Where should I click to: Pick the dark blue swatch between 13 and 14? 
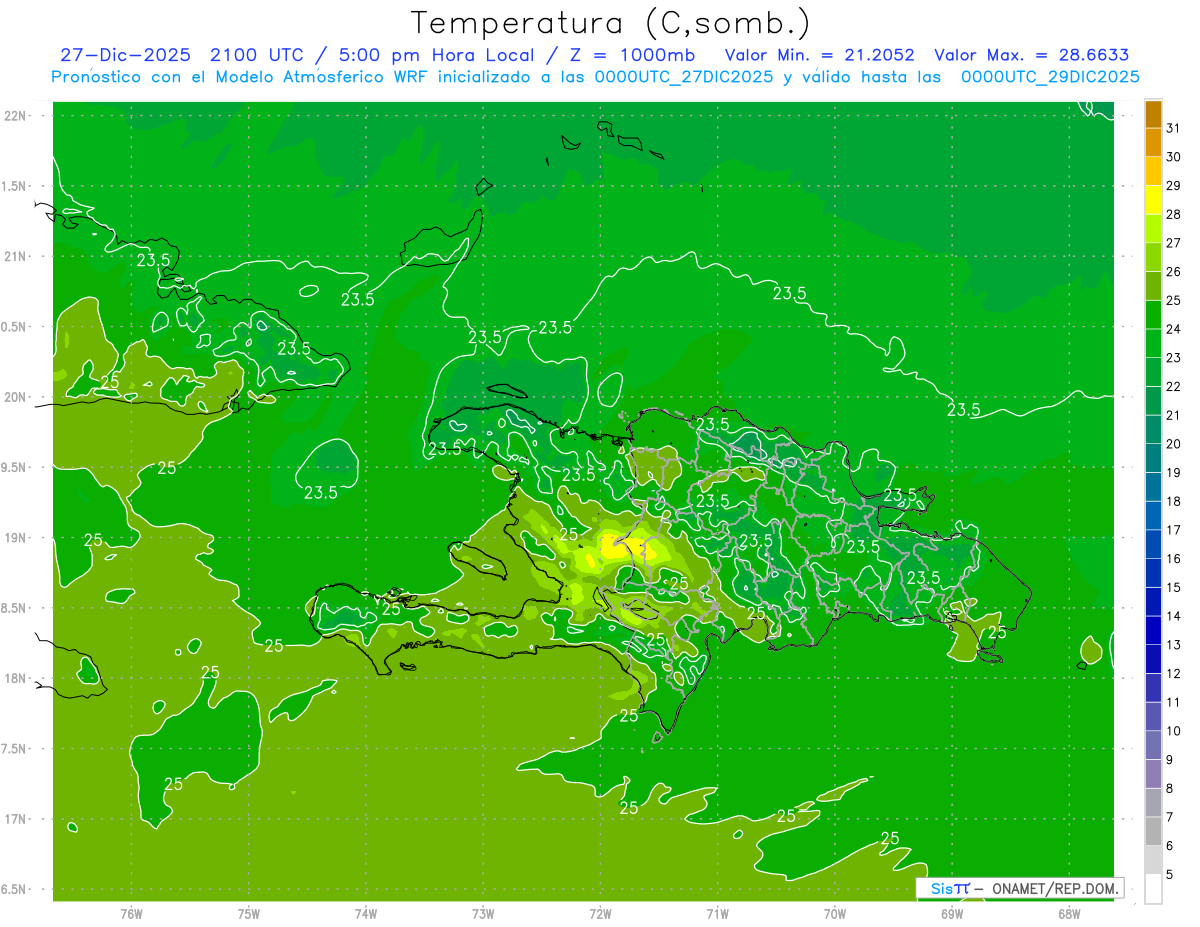(x=1153, y=630)
